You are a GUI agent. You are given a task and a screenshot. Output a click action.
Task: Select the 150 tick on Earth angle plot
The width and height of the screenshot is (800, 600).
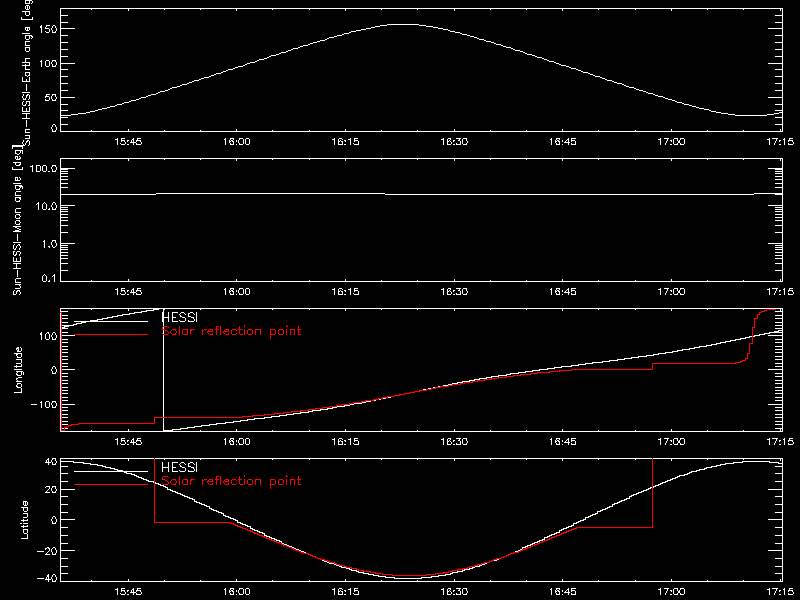click(x=47, y=29)
